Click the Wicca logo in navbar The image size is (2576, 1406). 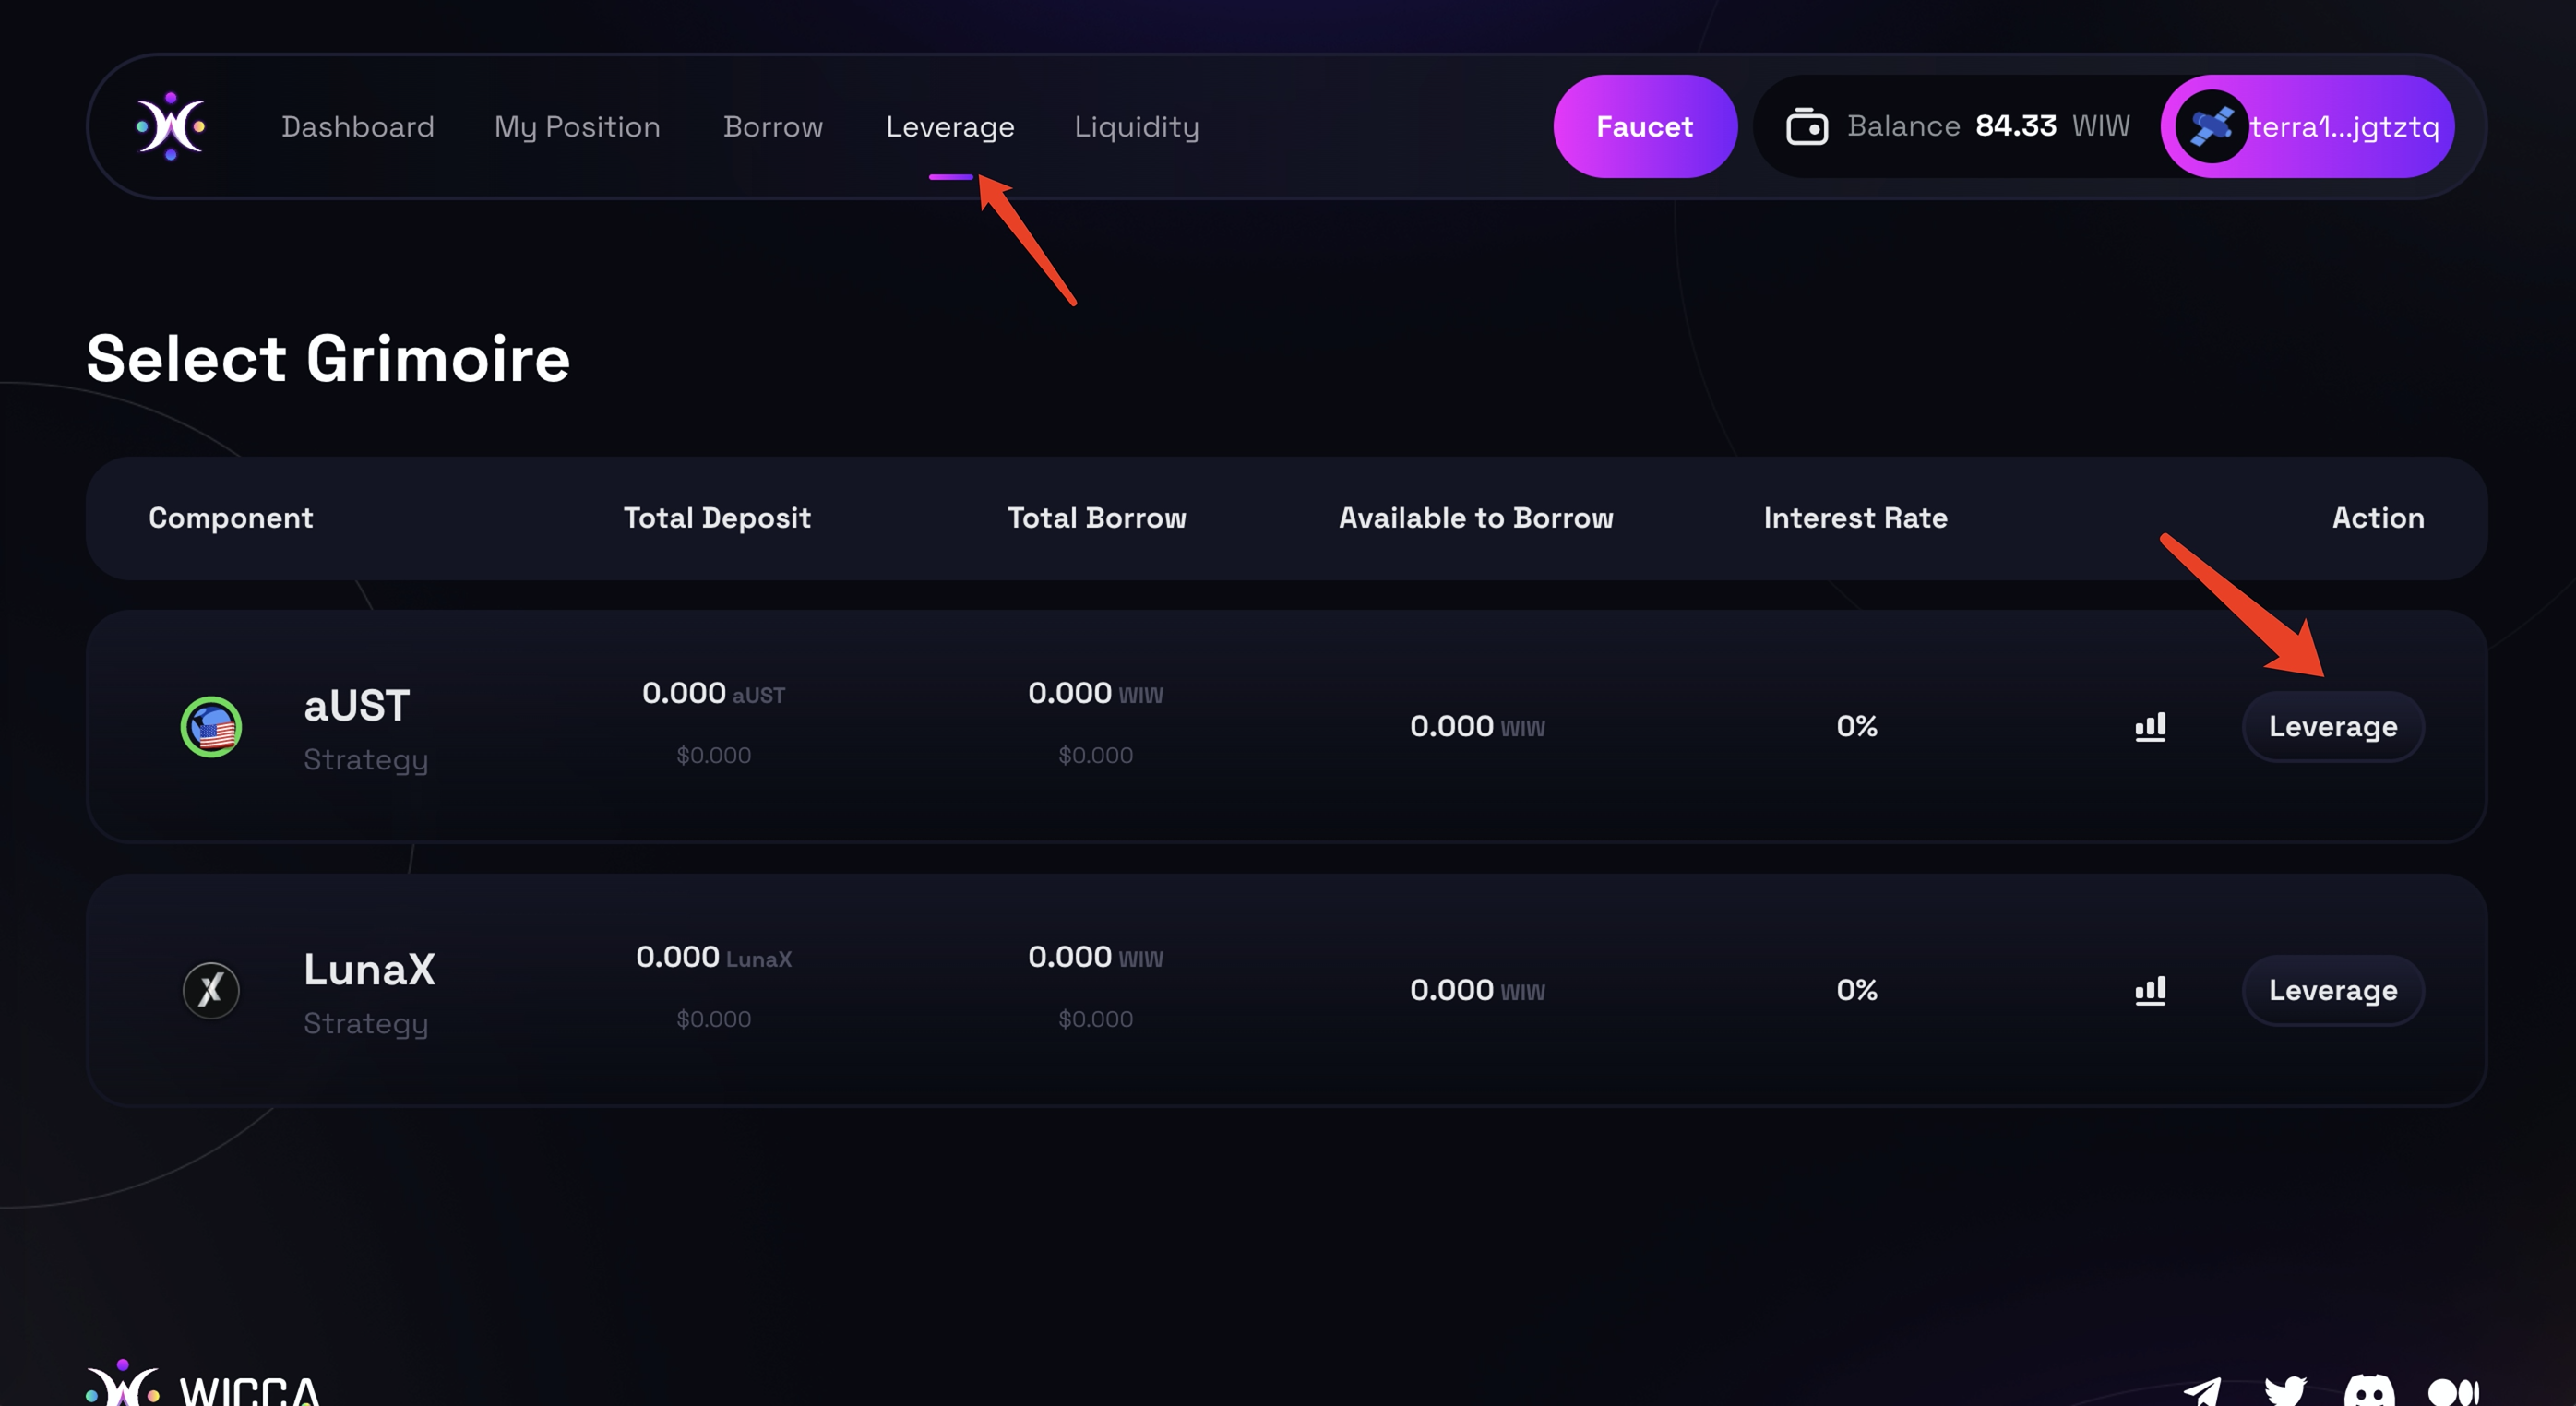pos(171,126)
